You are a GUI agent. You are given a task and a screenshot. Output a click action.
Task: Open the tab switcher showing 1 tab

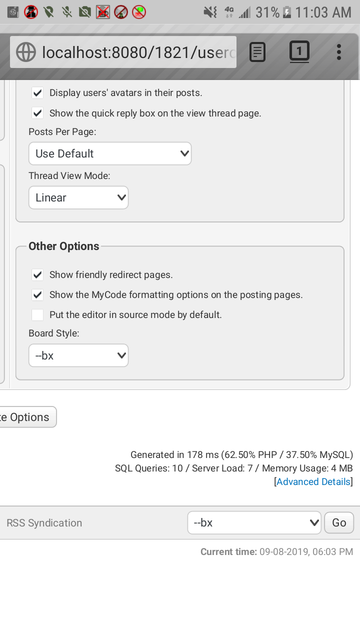[299, 52]
